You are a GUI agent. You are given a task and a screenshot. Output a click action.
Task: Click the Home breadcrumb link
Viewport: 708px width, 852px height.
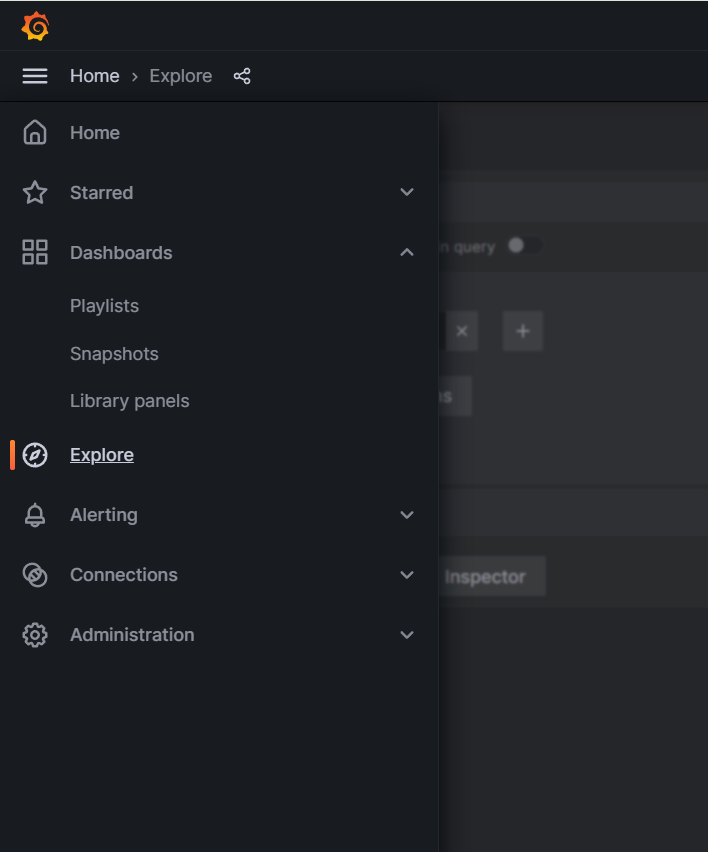pyautogui.click(x=94, y=76)
